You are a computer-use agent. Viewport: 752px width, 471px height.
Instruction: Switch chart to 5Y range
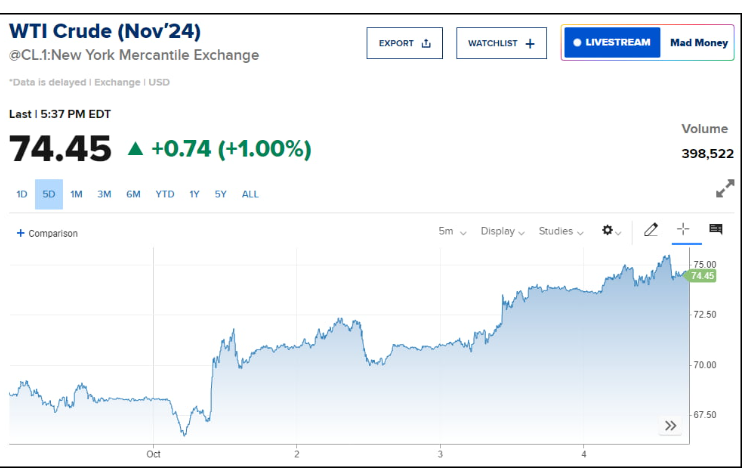coord(220,194)
